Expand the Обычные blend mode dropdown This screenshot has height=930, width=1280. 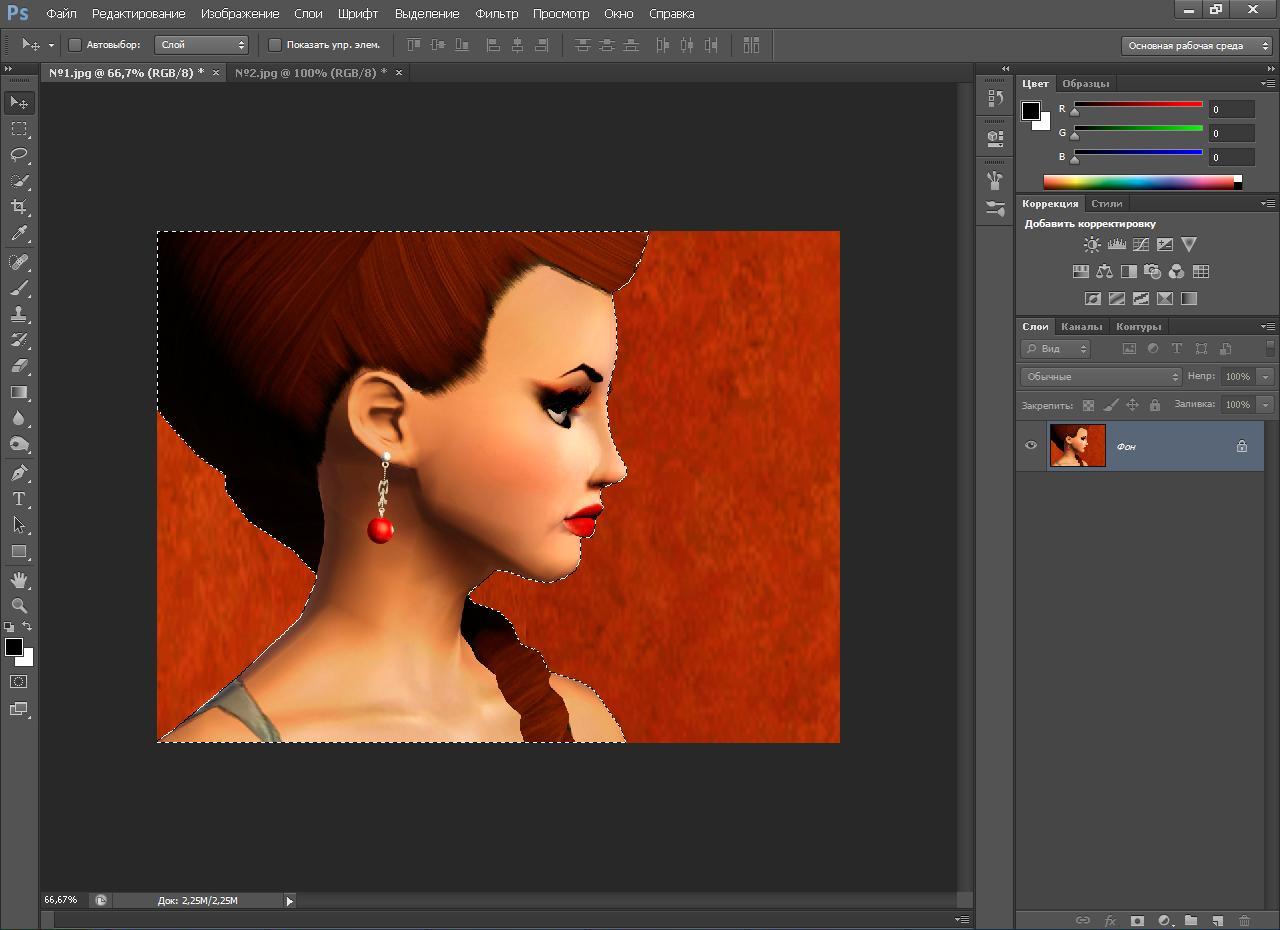[1101, 377]
